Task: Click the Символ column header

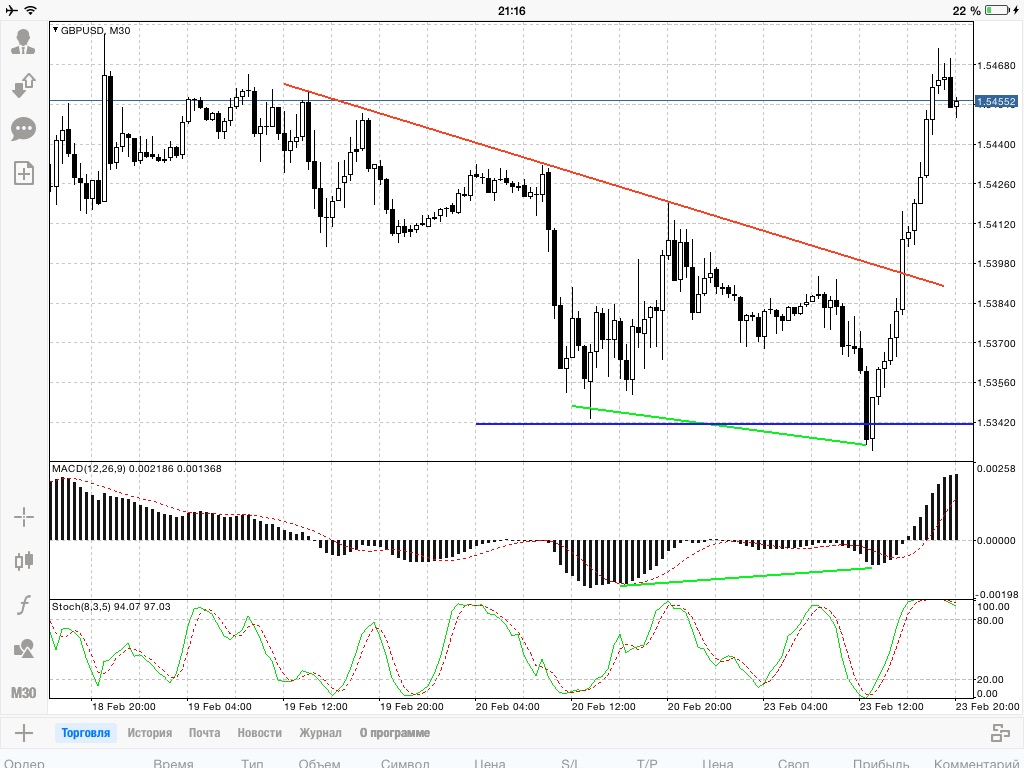Action: click(x=405, y=763)
